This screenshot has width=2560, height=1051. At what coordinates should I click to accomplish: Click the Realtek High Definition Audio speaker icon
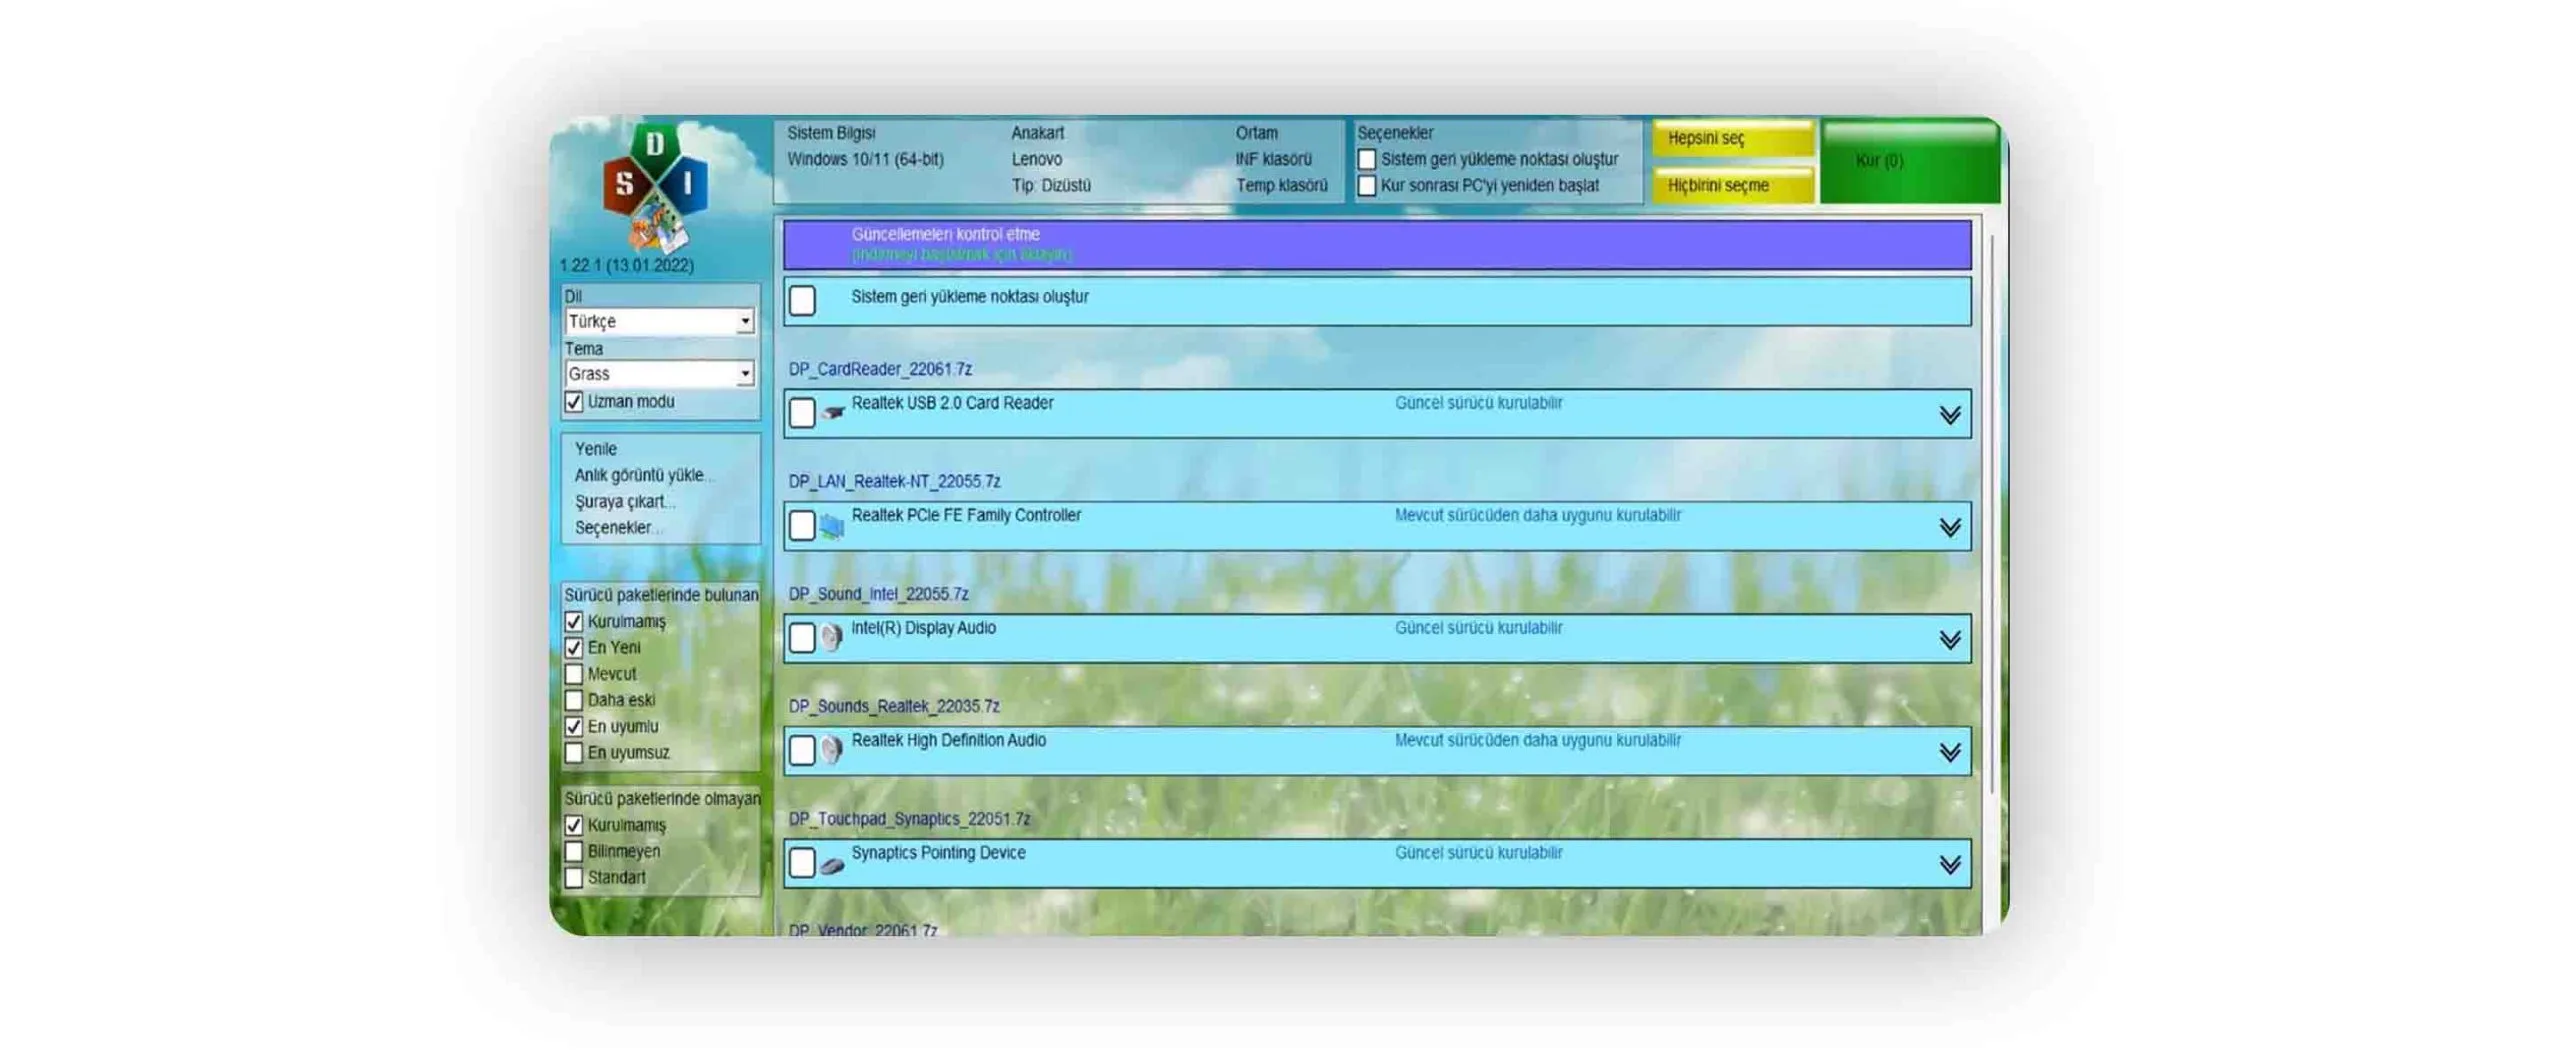pos(831,750)
